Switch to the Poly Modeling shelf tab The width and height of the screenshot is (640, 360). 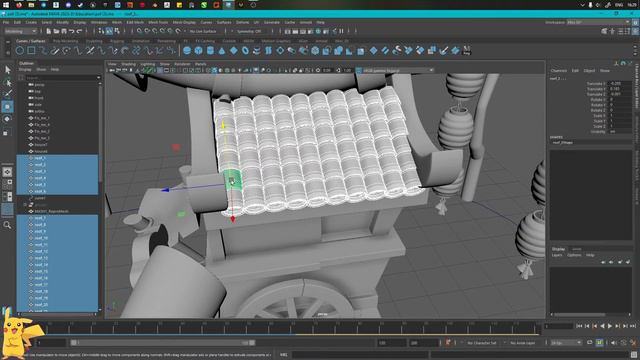(65, 41)
